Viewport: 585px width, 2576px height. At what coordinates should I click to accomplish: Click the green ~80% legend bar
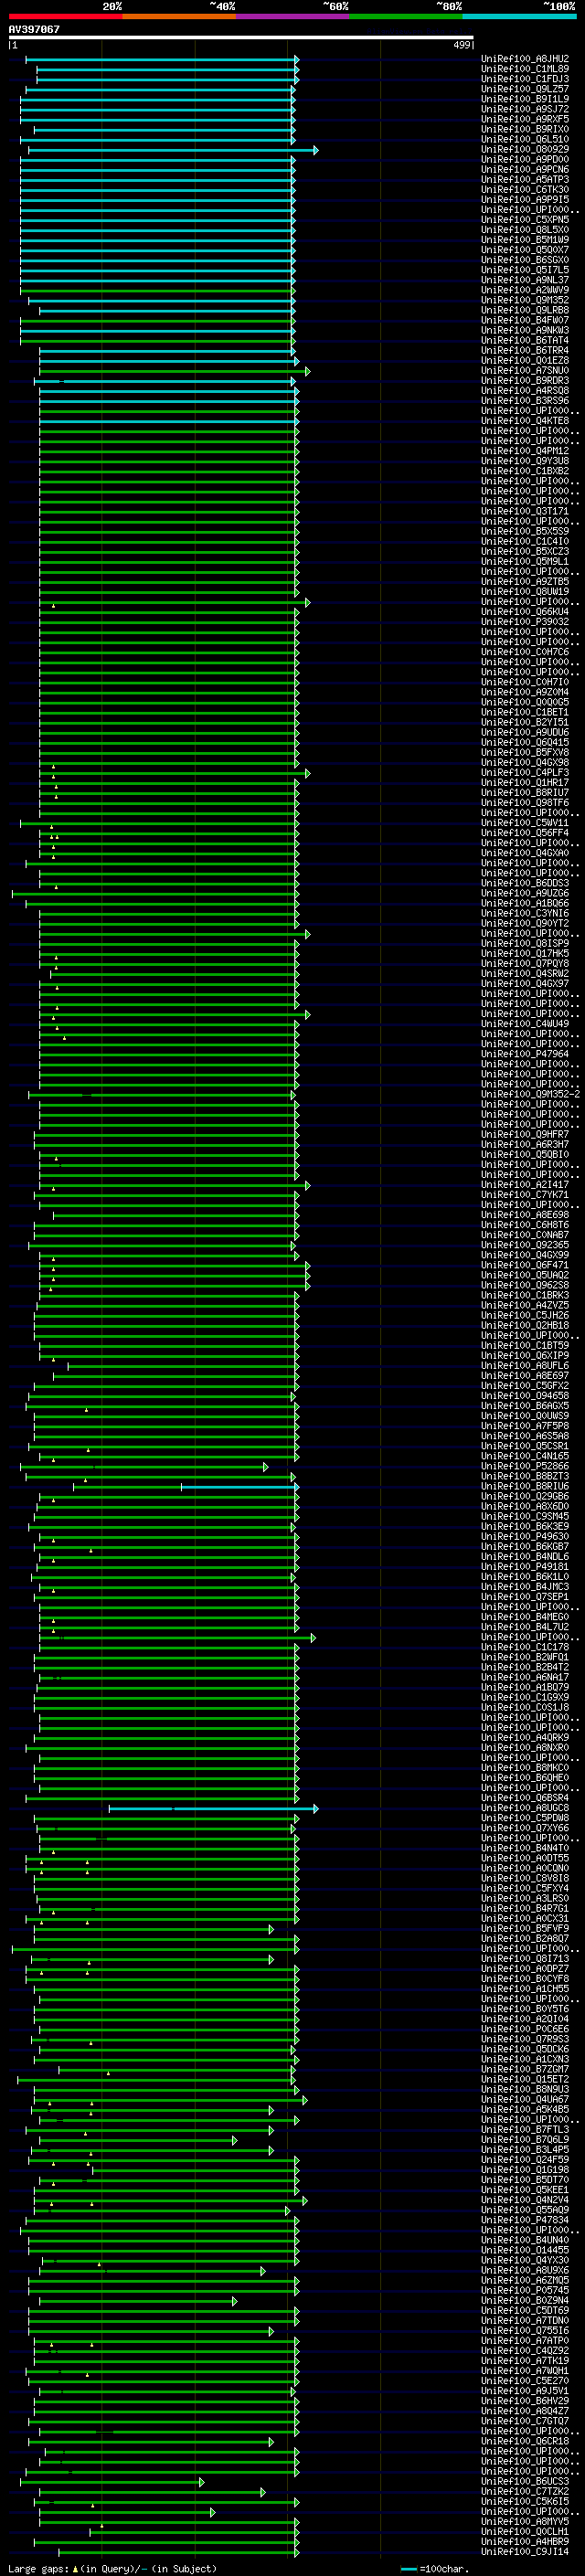(406, 16)
